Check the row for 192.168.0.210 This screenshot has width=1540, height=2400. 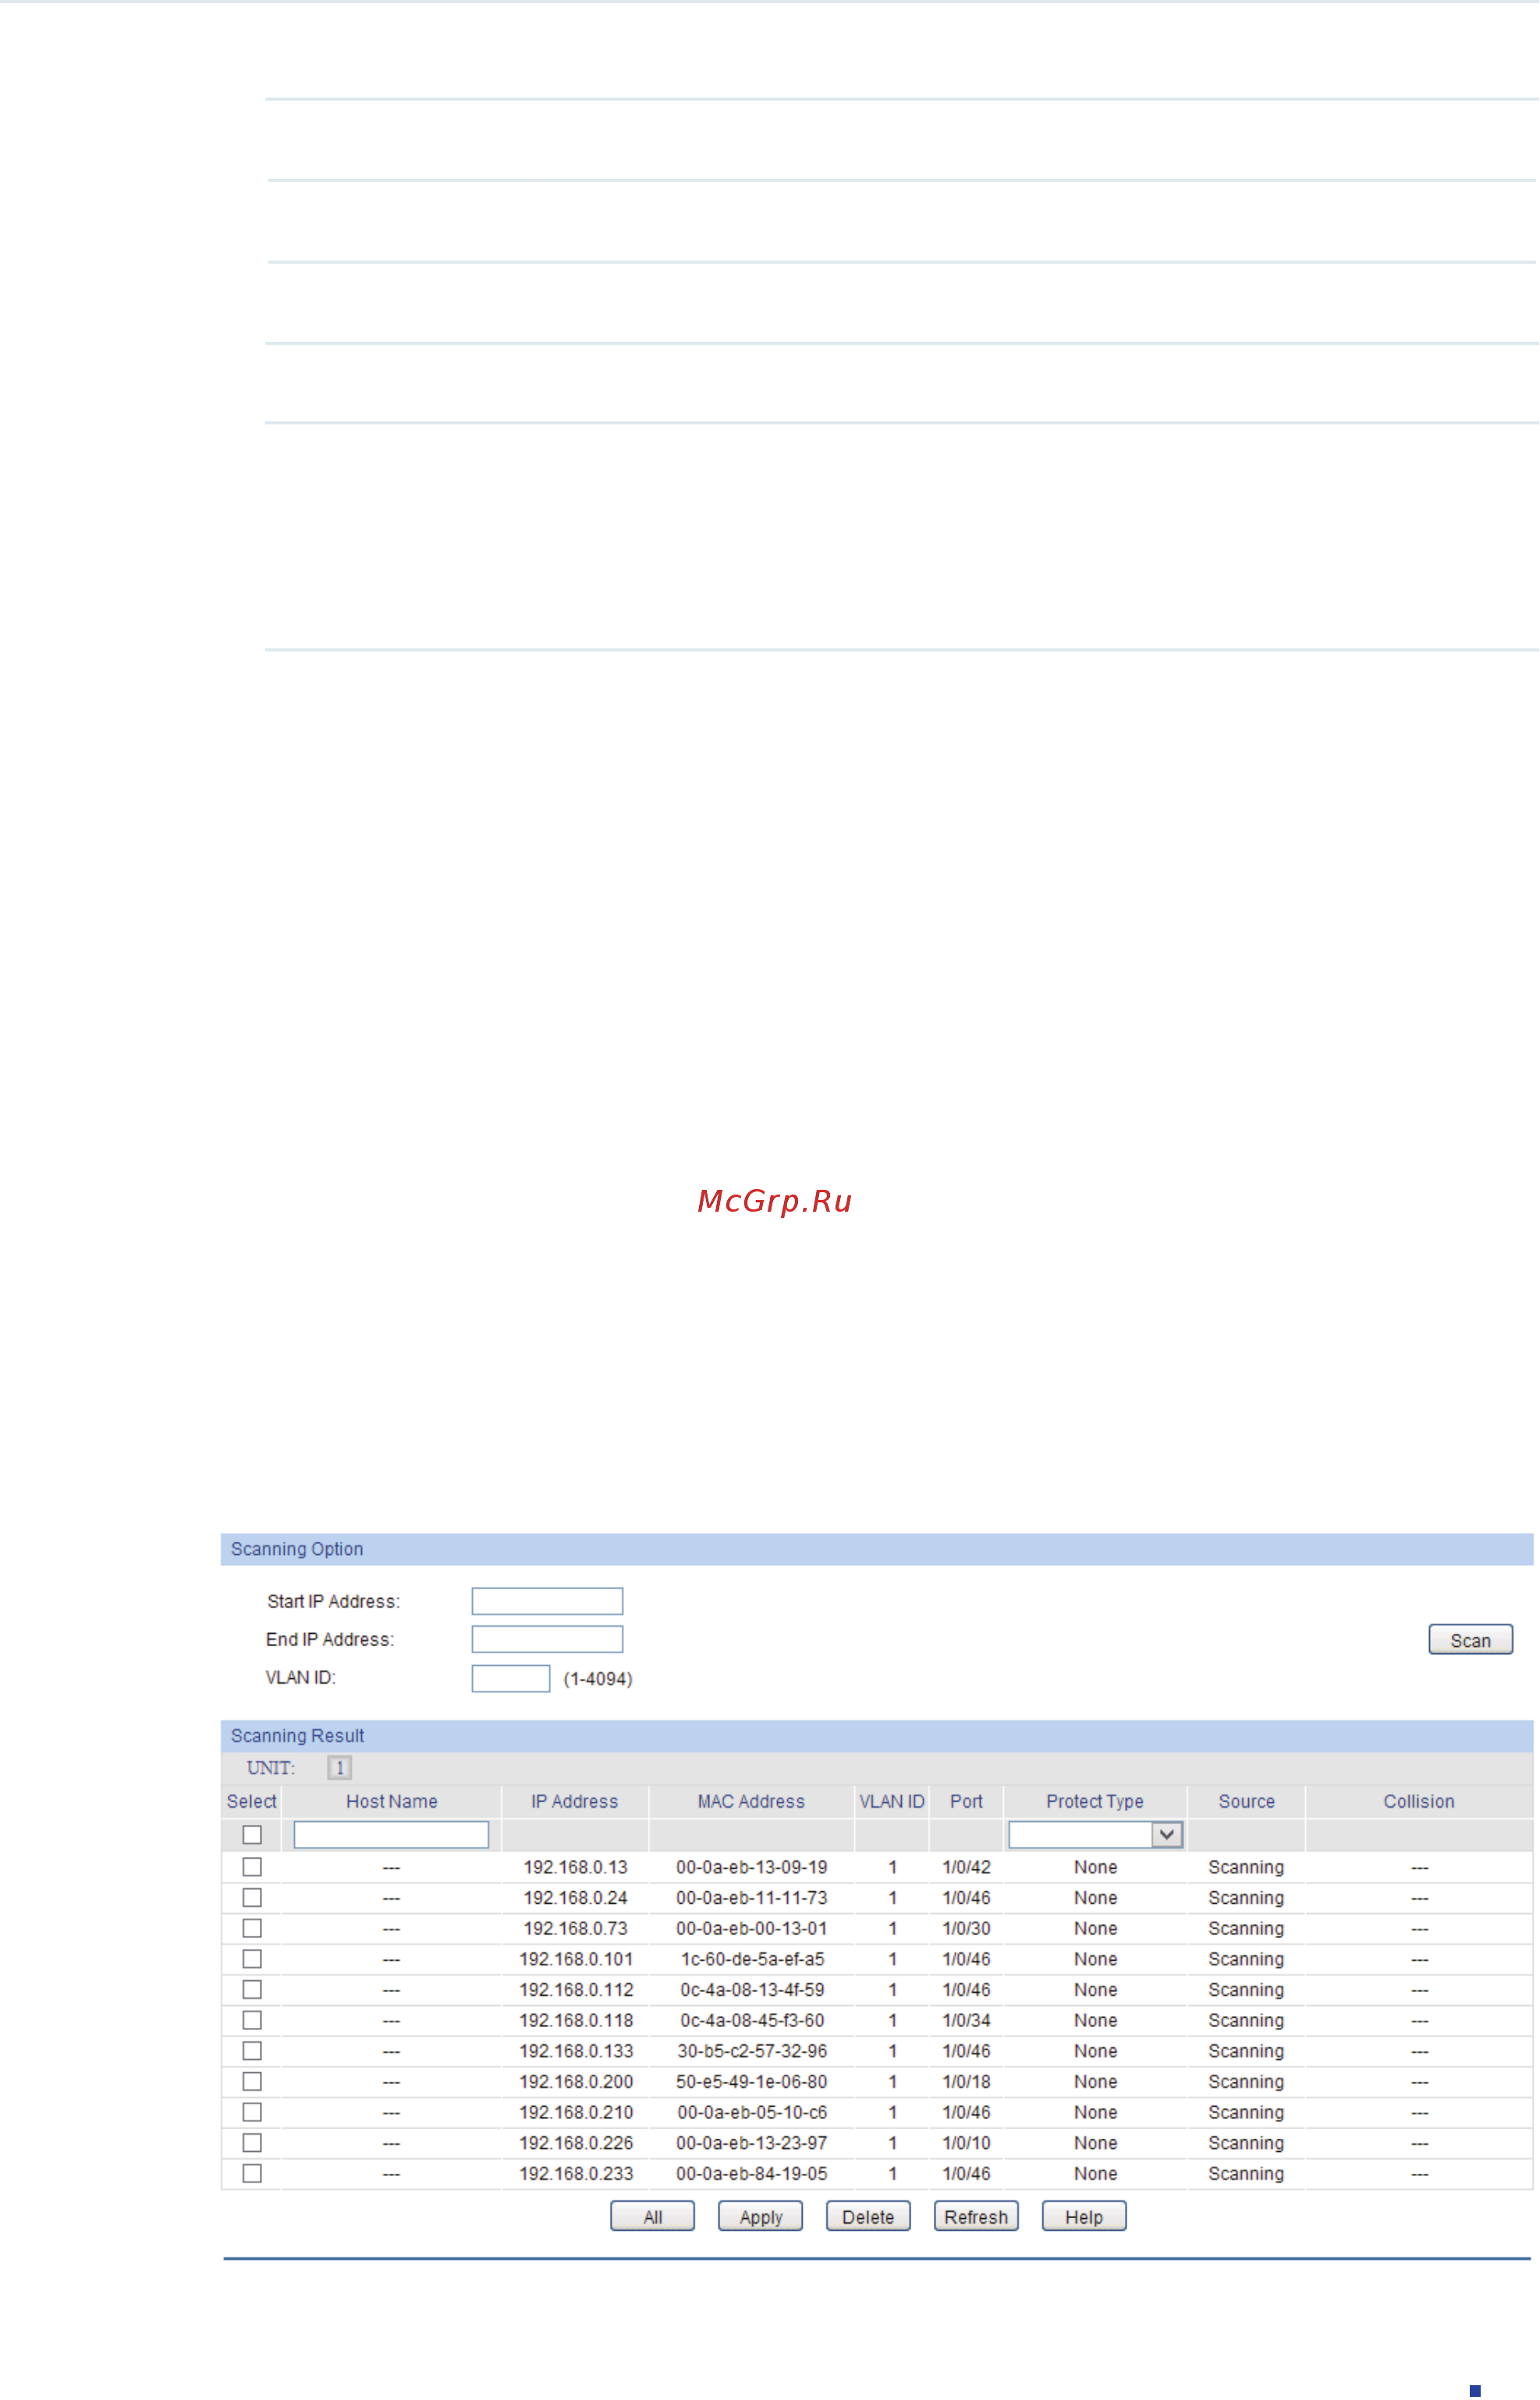coord(252,2112)
